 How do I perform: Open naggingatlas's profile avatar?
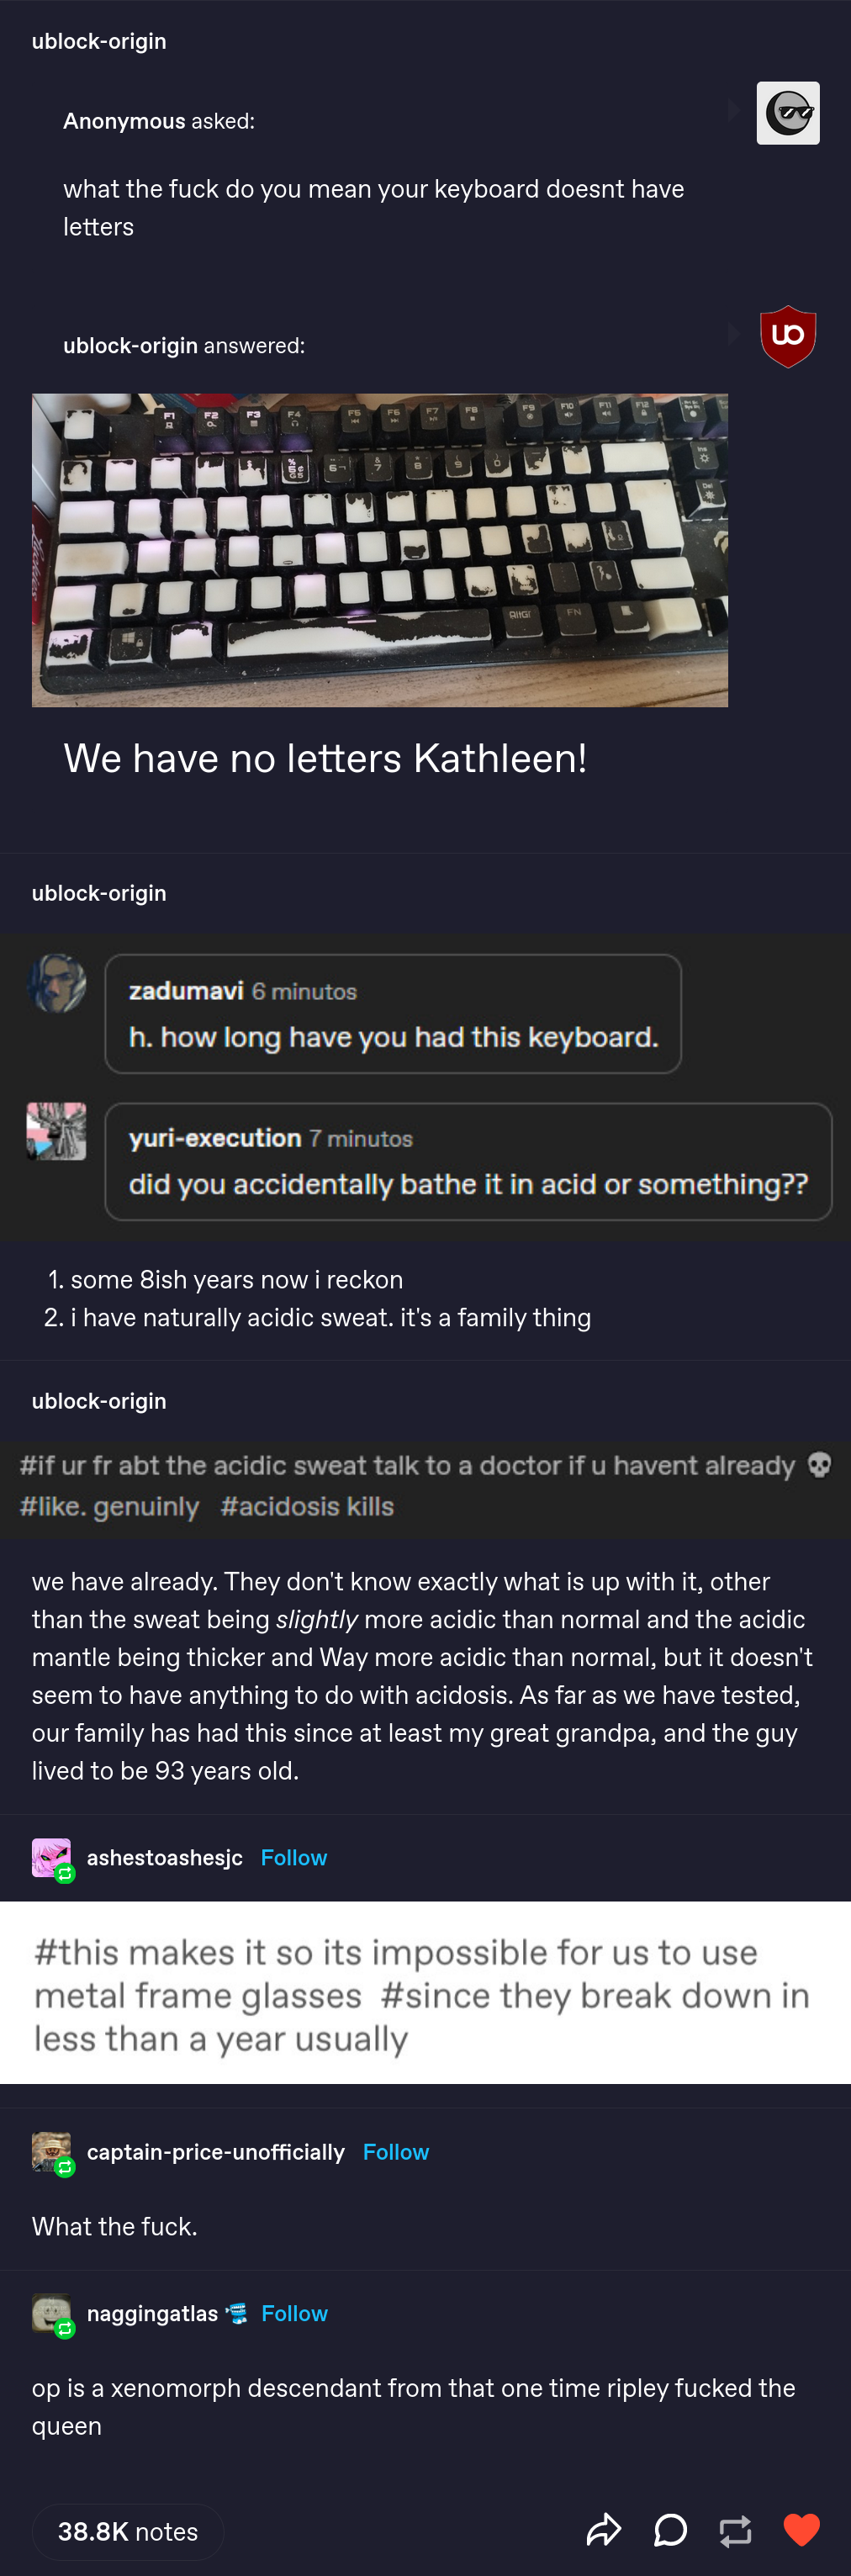click(x=51, y=2313)
